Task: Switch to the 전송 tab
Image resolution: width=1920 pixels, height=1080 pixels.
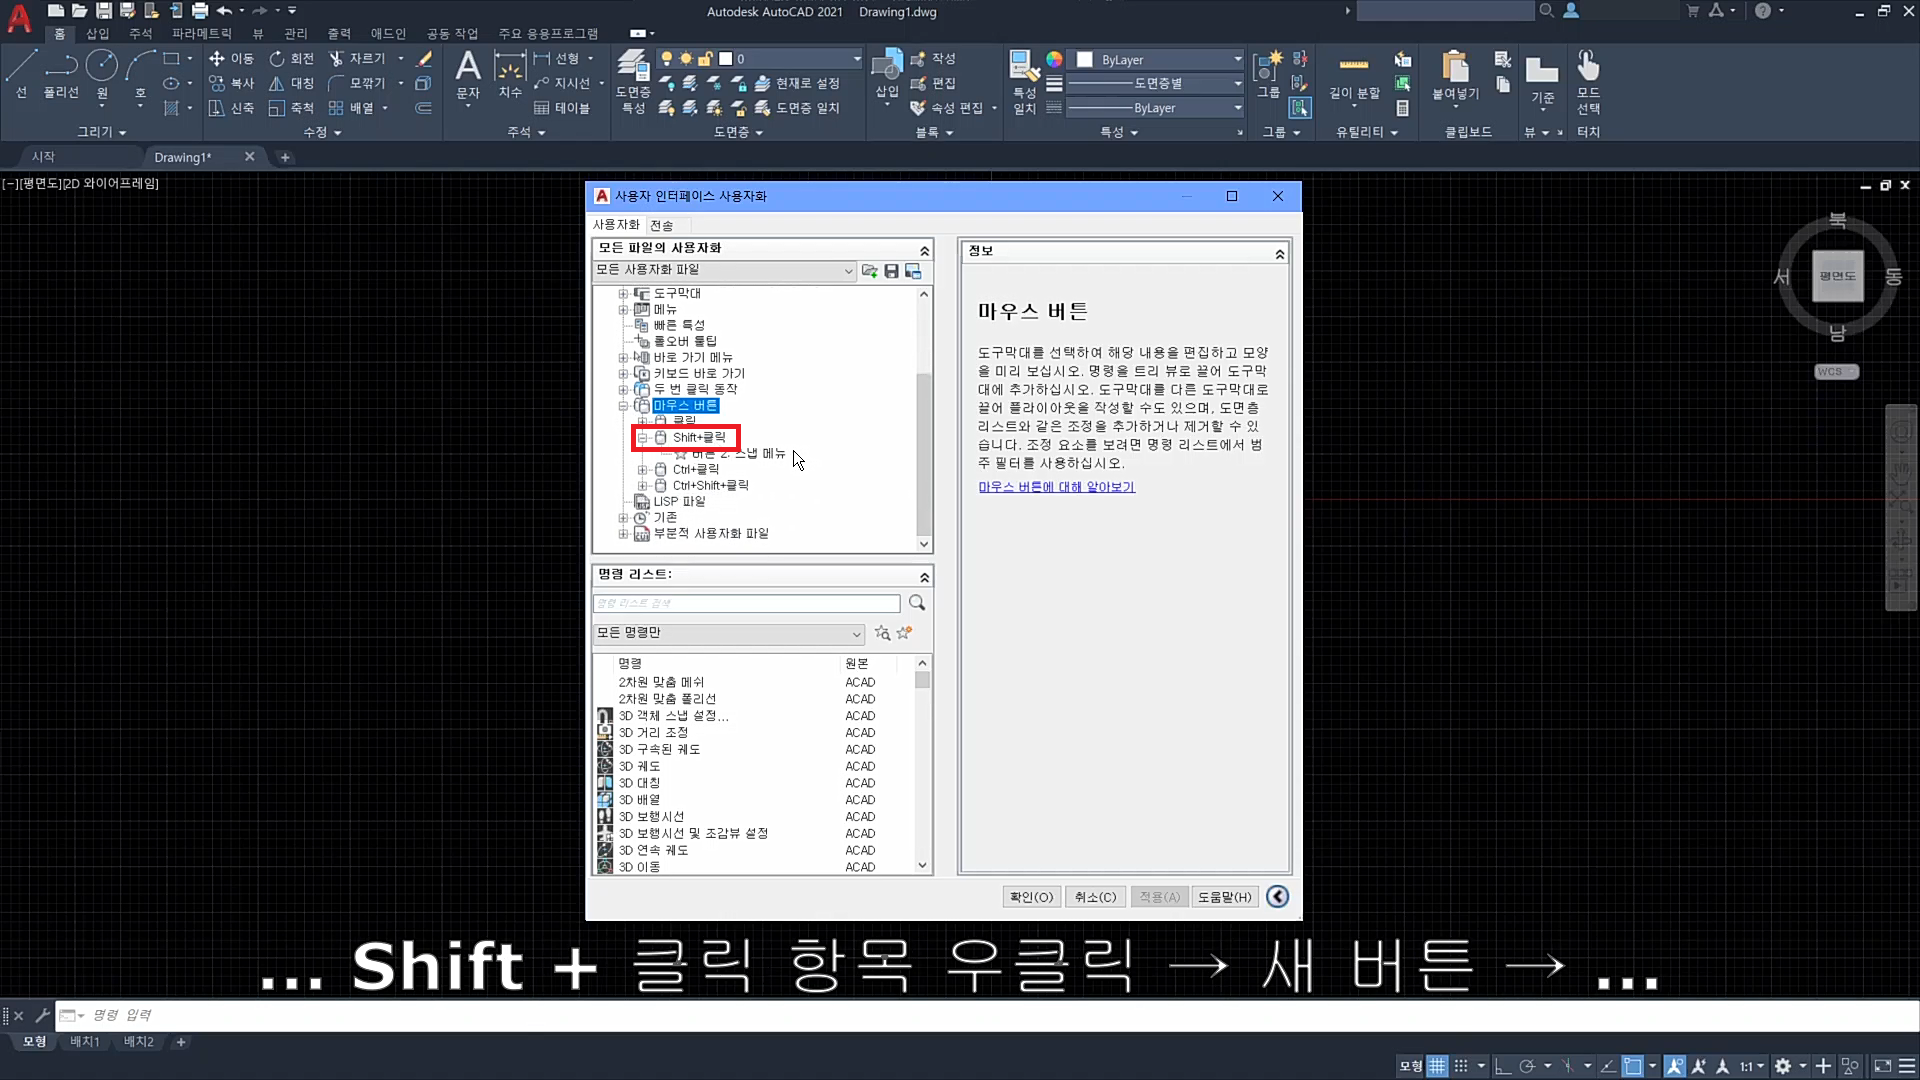Action: 661,226
